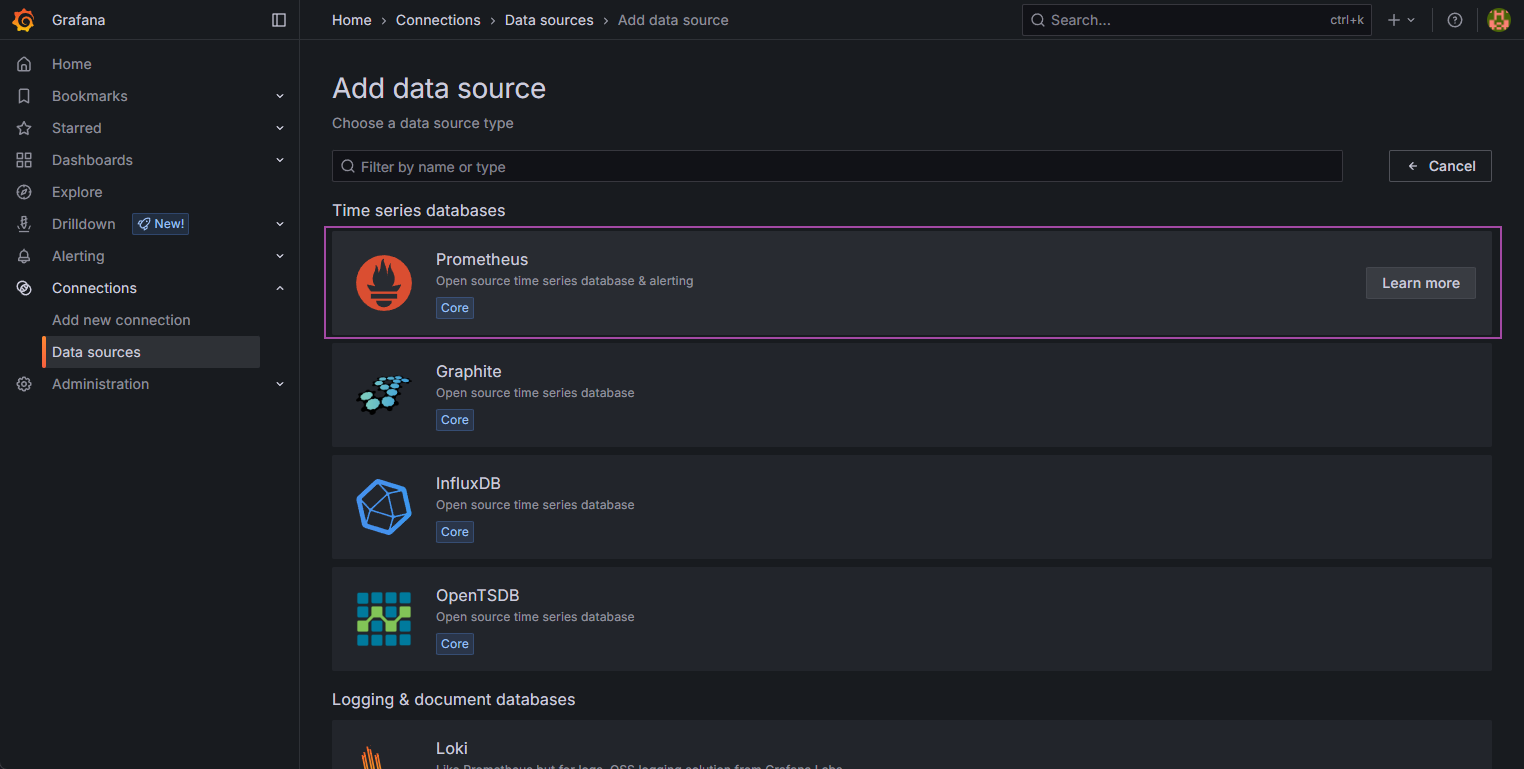The height and width of the screenshot is (769, 1524).
Task: Focus the Filter by name or type field
Action: (840, 166)
